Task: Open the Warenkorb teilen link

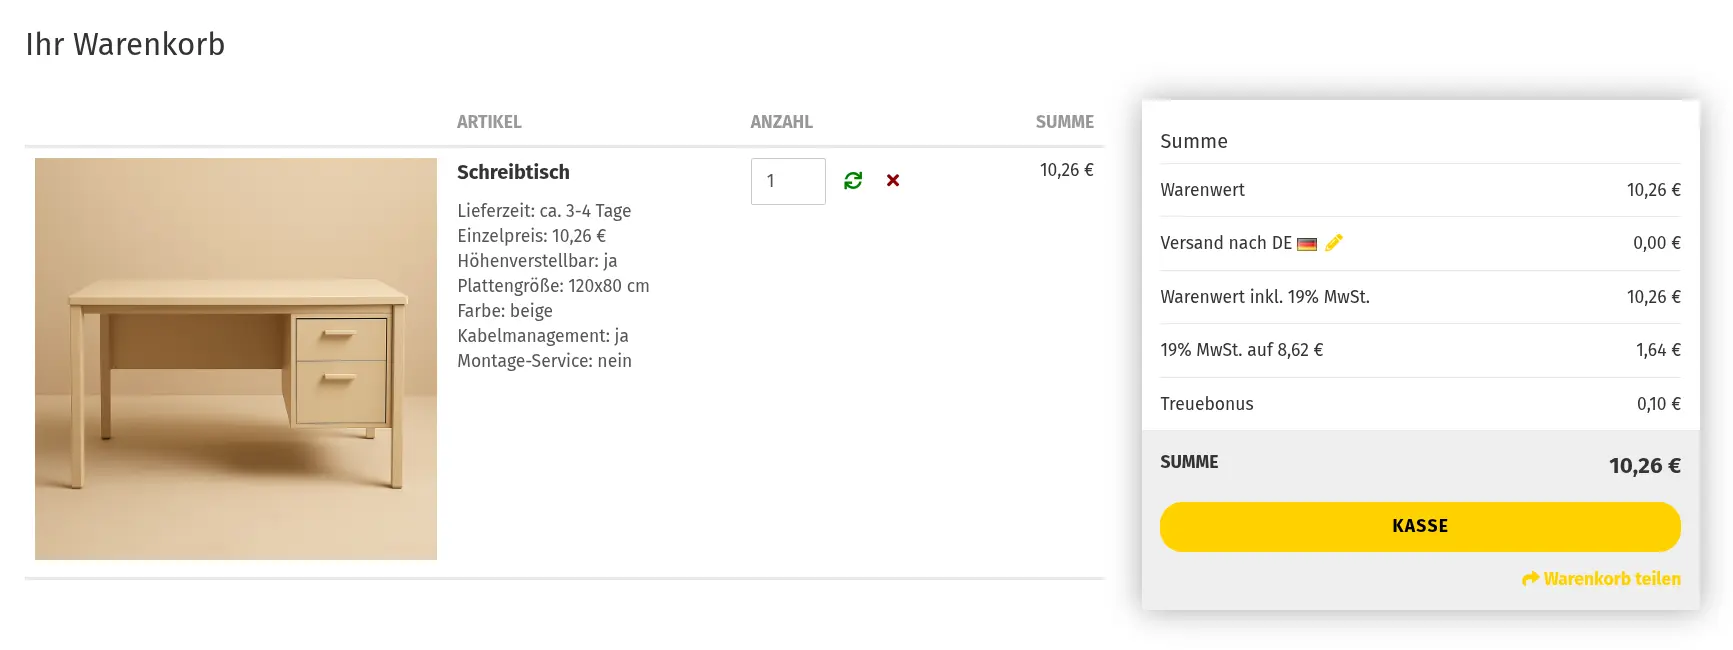Action: coord(1611,579)
